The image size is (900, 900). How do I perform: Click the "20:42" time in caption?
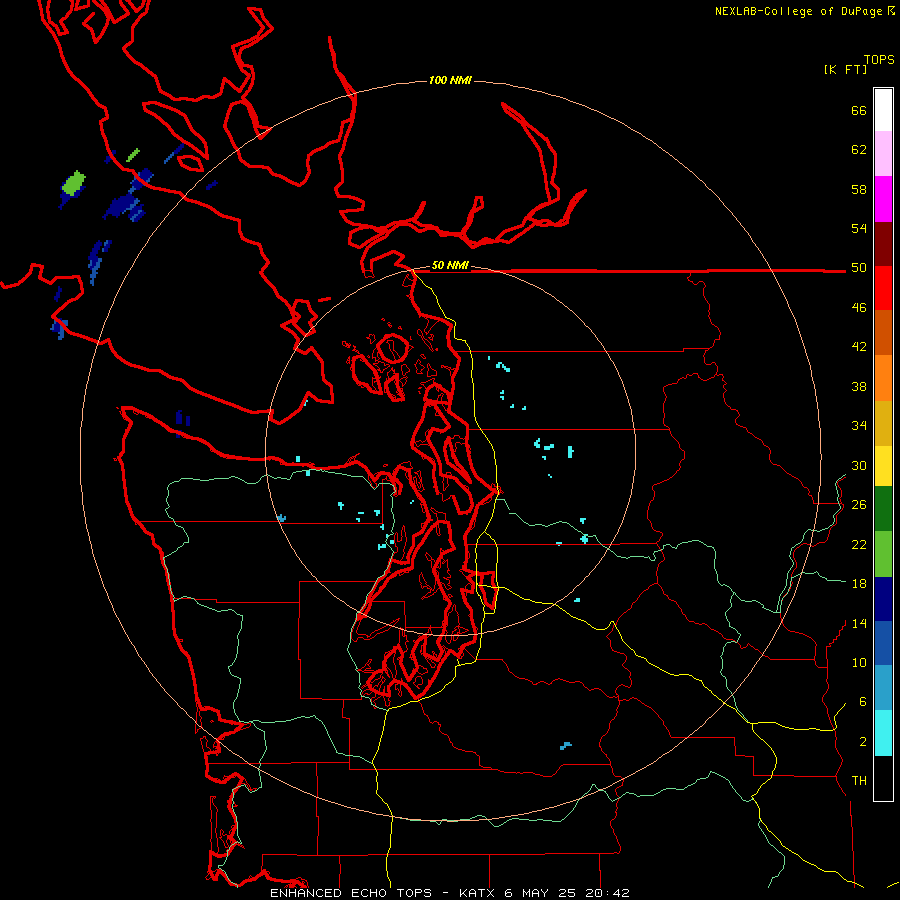point(607,893)
